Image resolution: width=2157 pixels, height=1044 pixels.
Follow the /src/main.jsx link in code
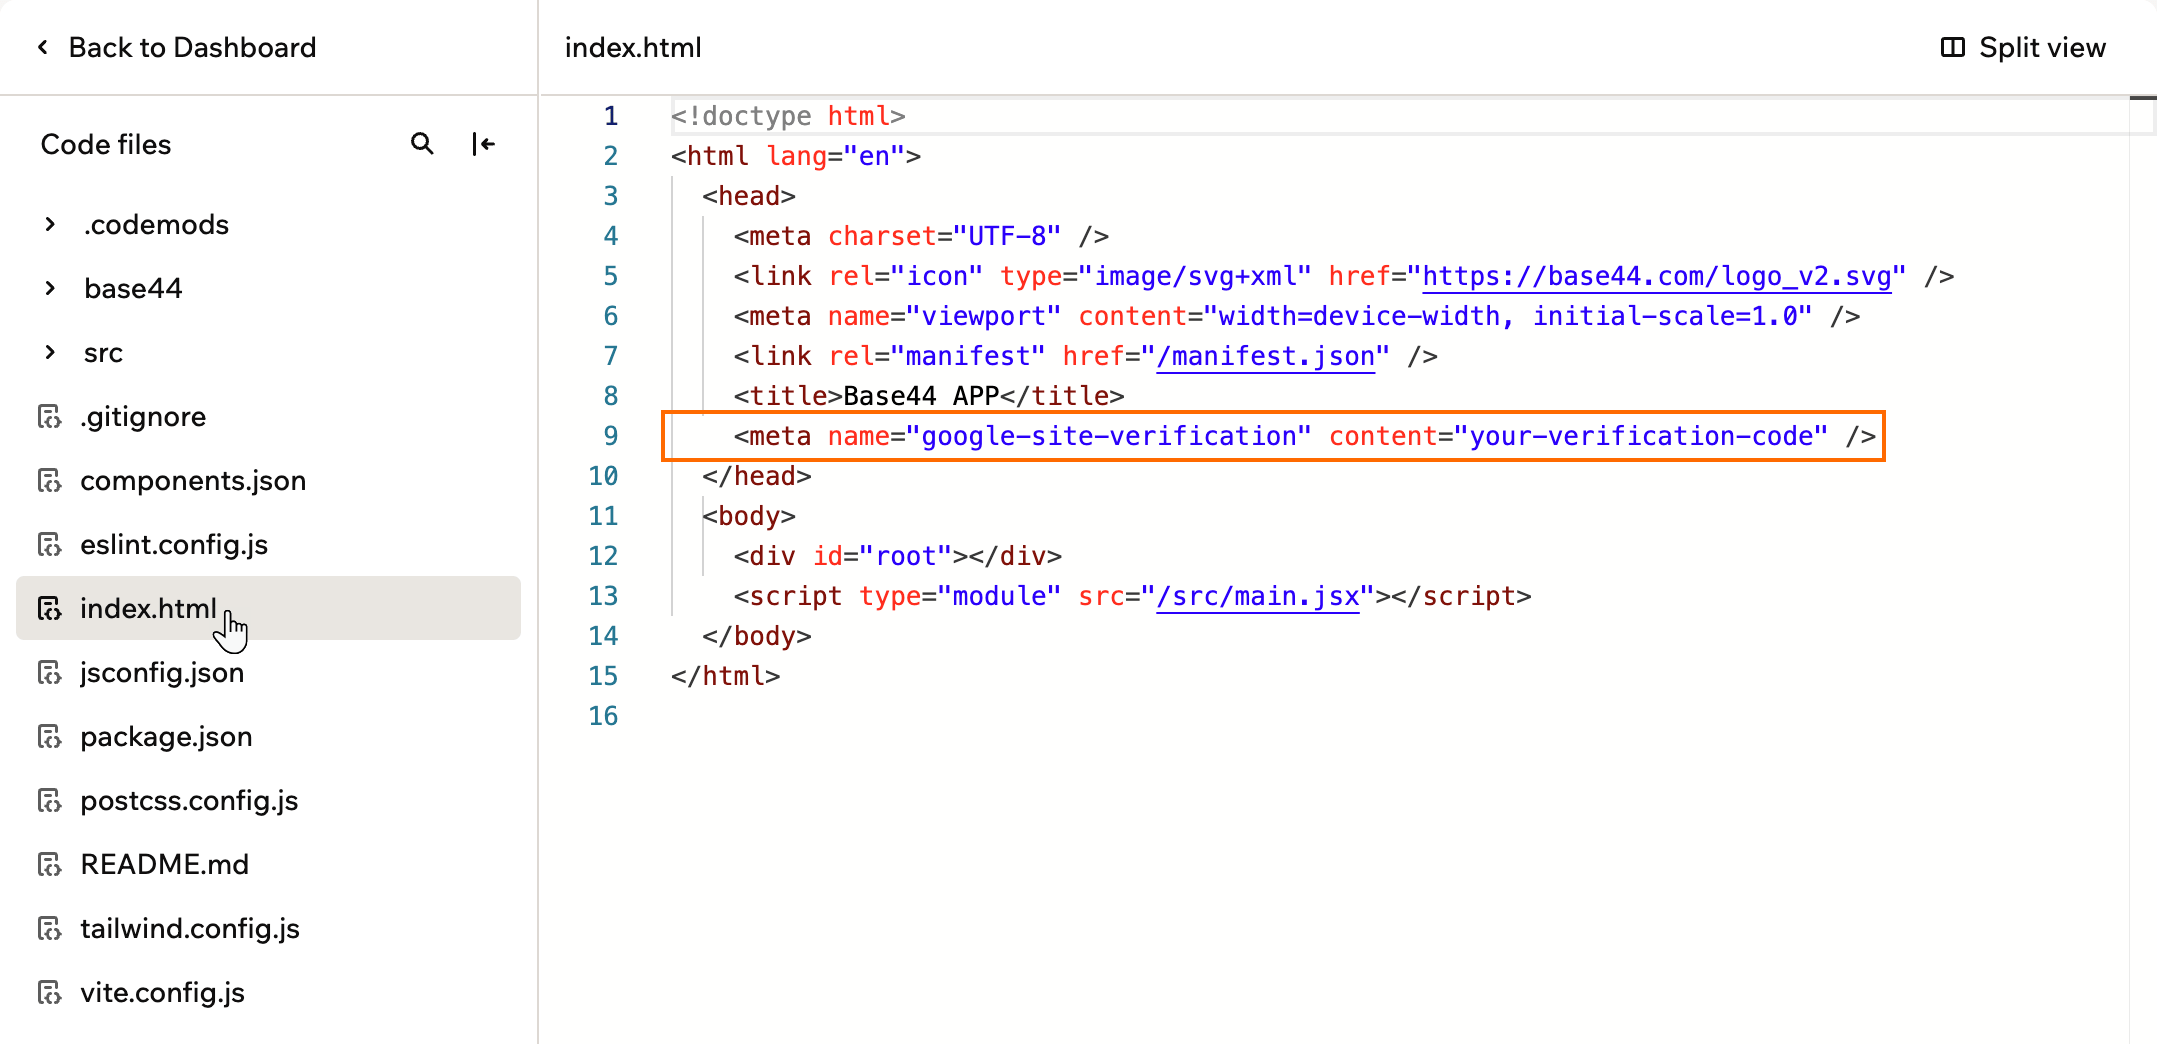click(1258, 596)
